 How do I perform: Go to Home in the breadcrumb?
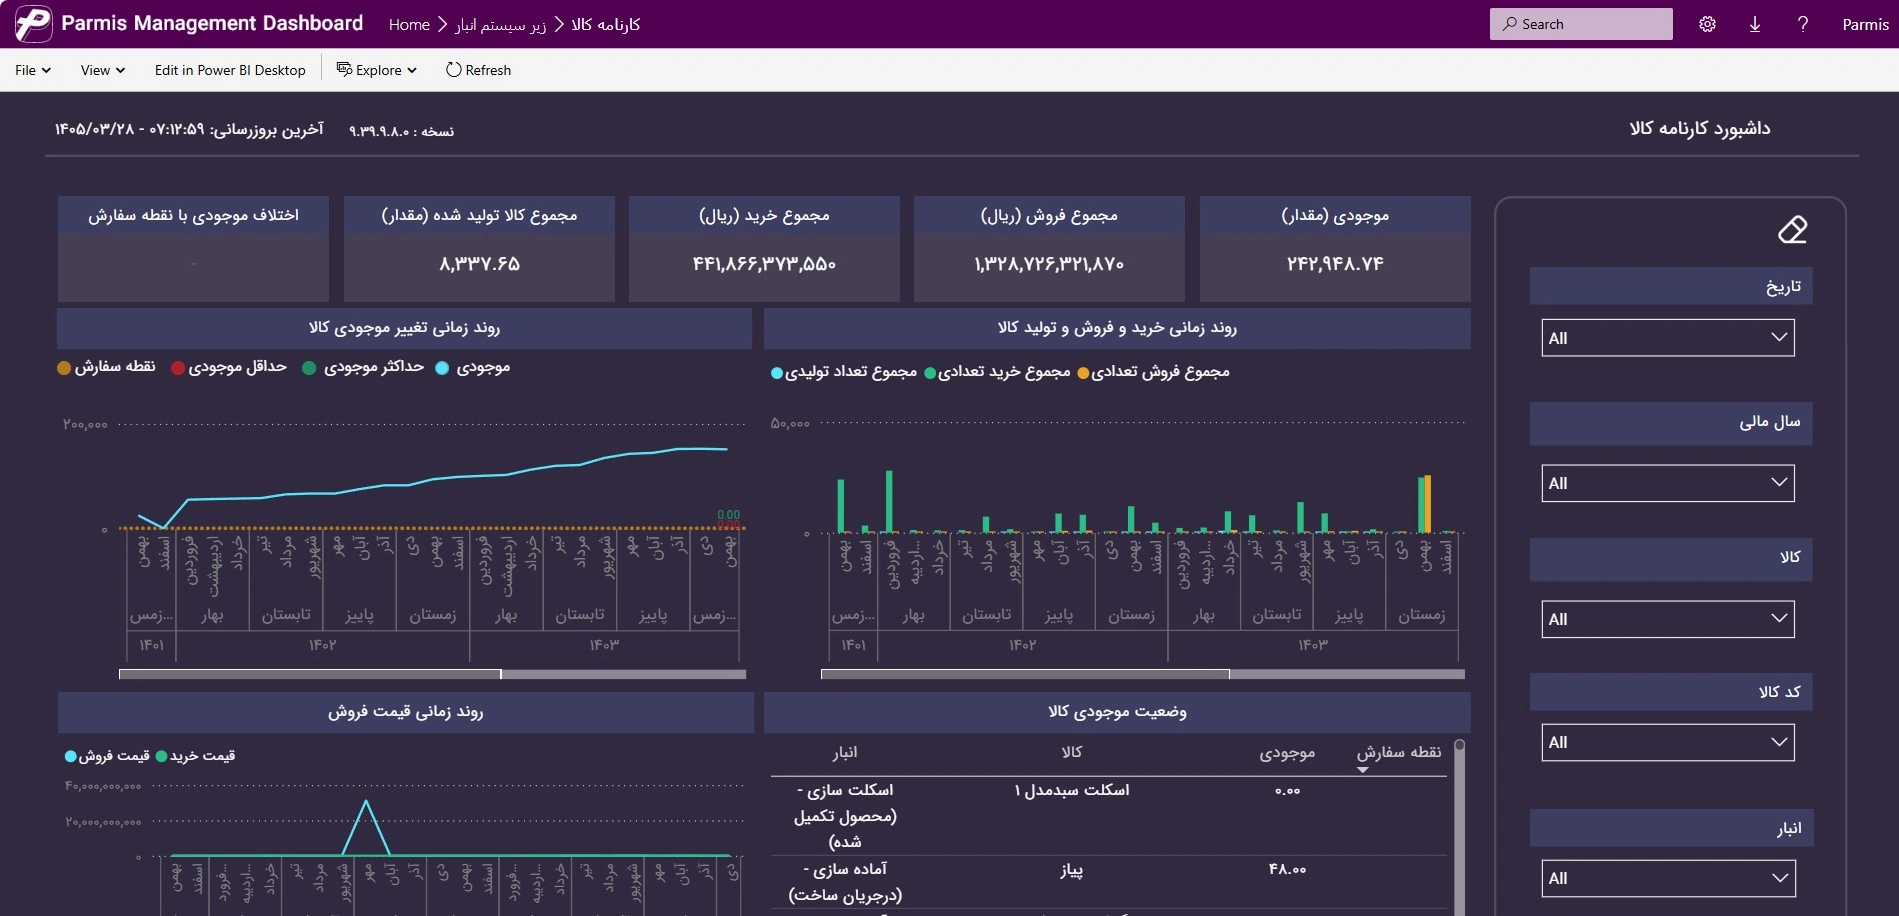[409, 24]
